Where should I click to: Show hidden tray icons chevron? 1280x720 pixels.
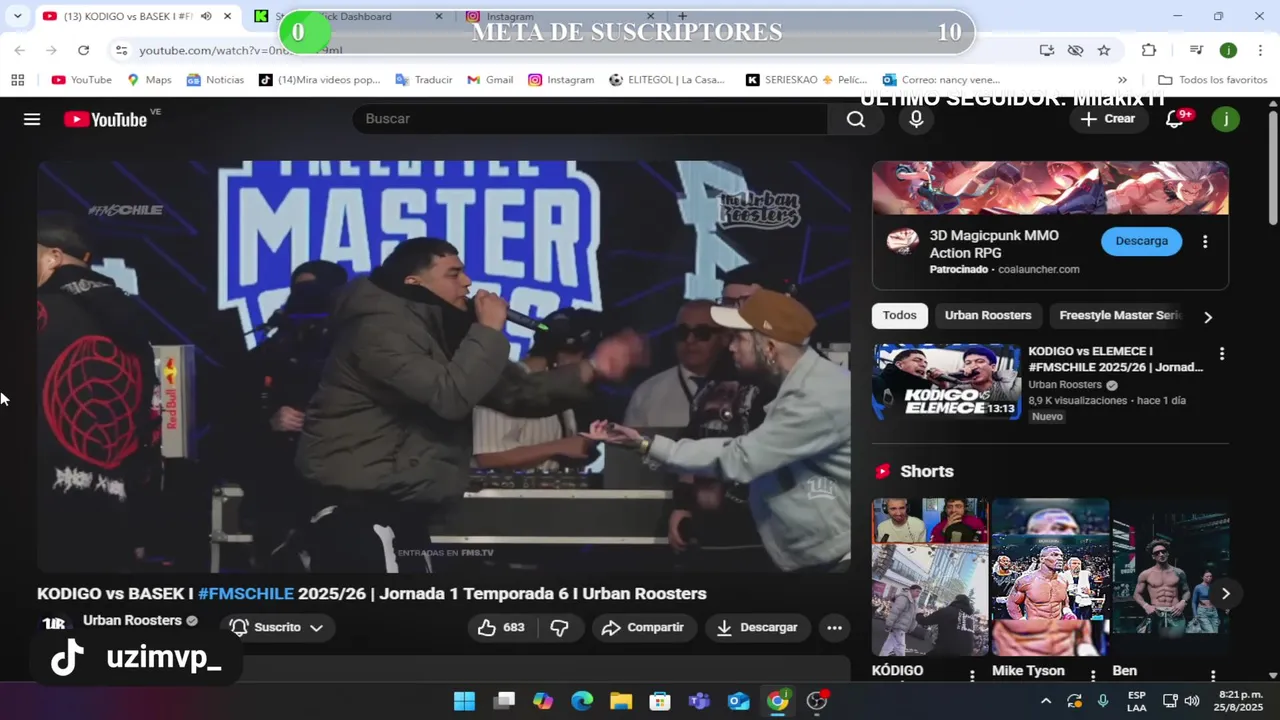(x=1046, y=701)
